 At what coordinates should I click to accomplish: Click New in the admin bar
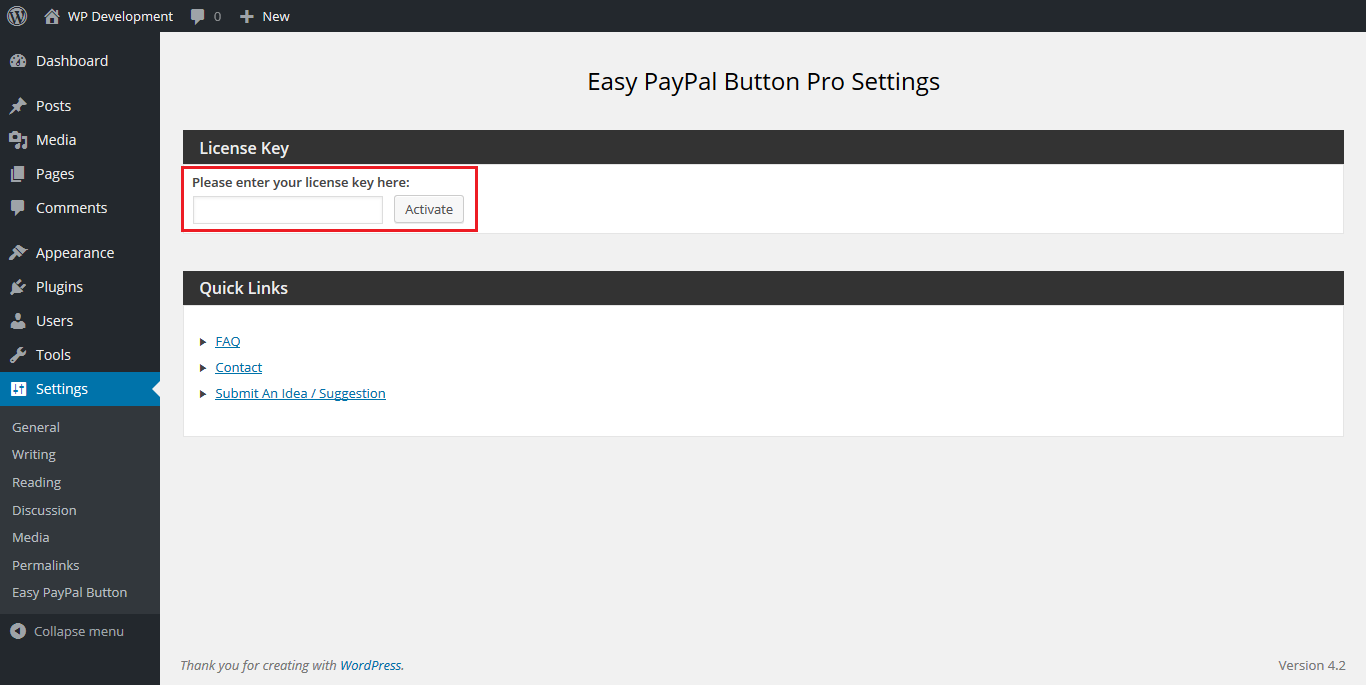(276, 16)
